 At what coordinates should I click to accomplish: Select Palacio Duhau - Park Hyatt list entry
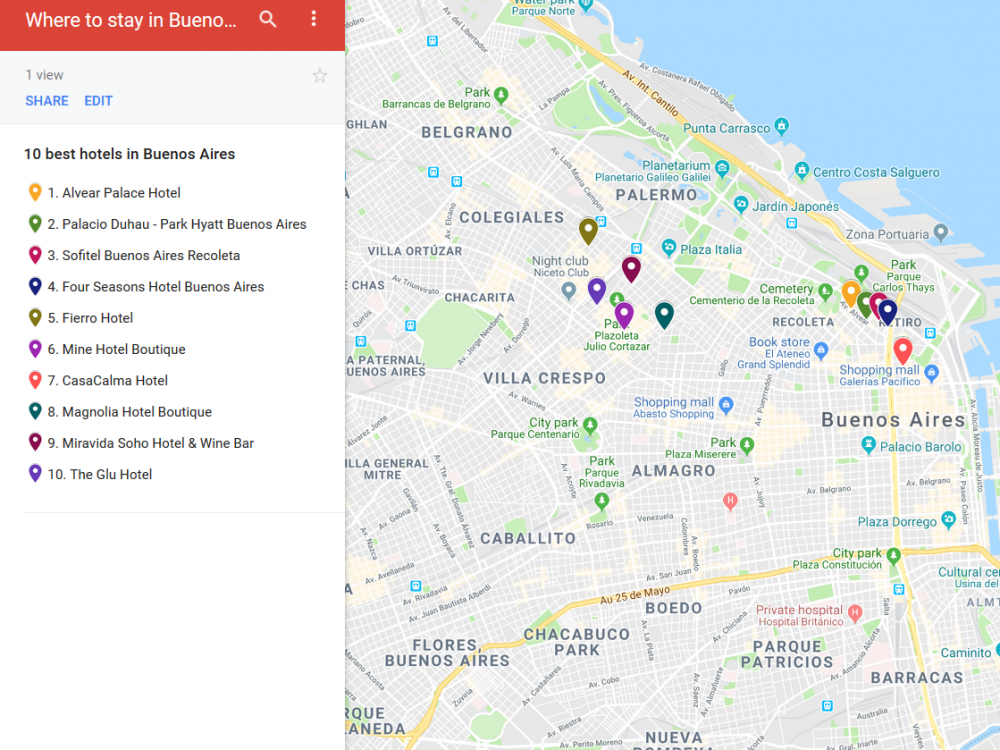pyautogui.click(x=184, y=224)
